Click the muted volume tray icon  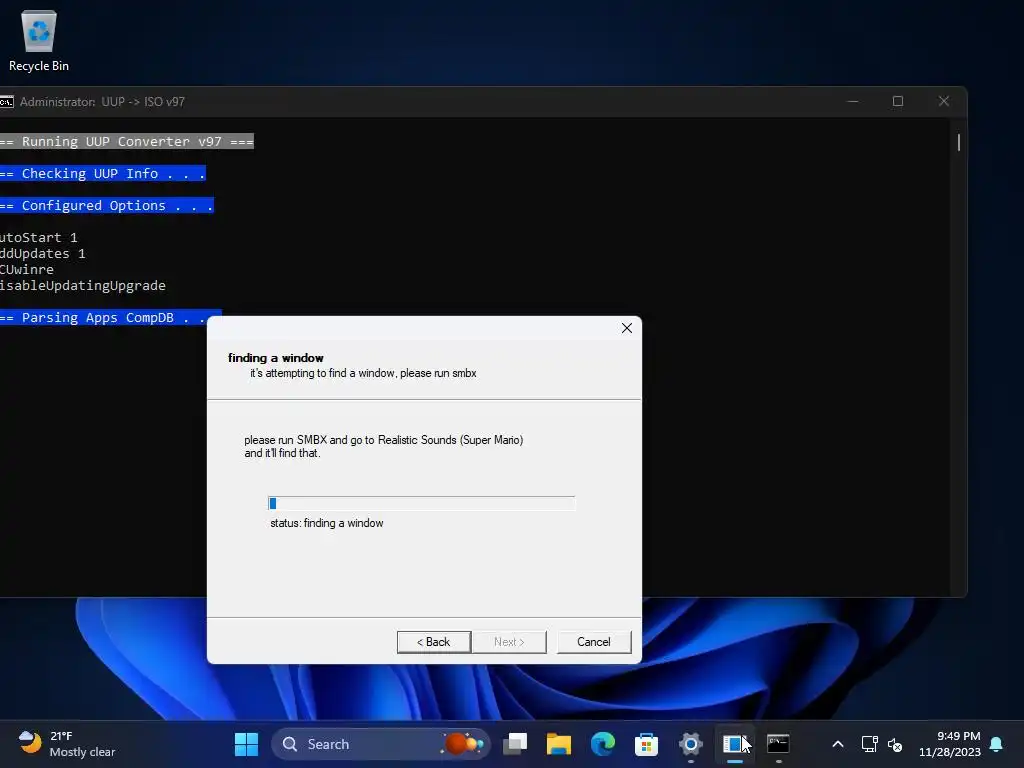tap(895, 744)
